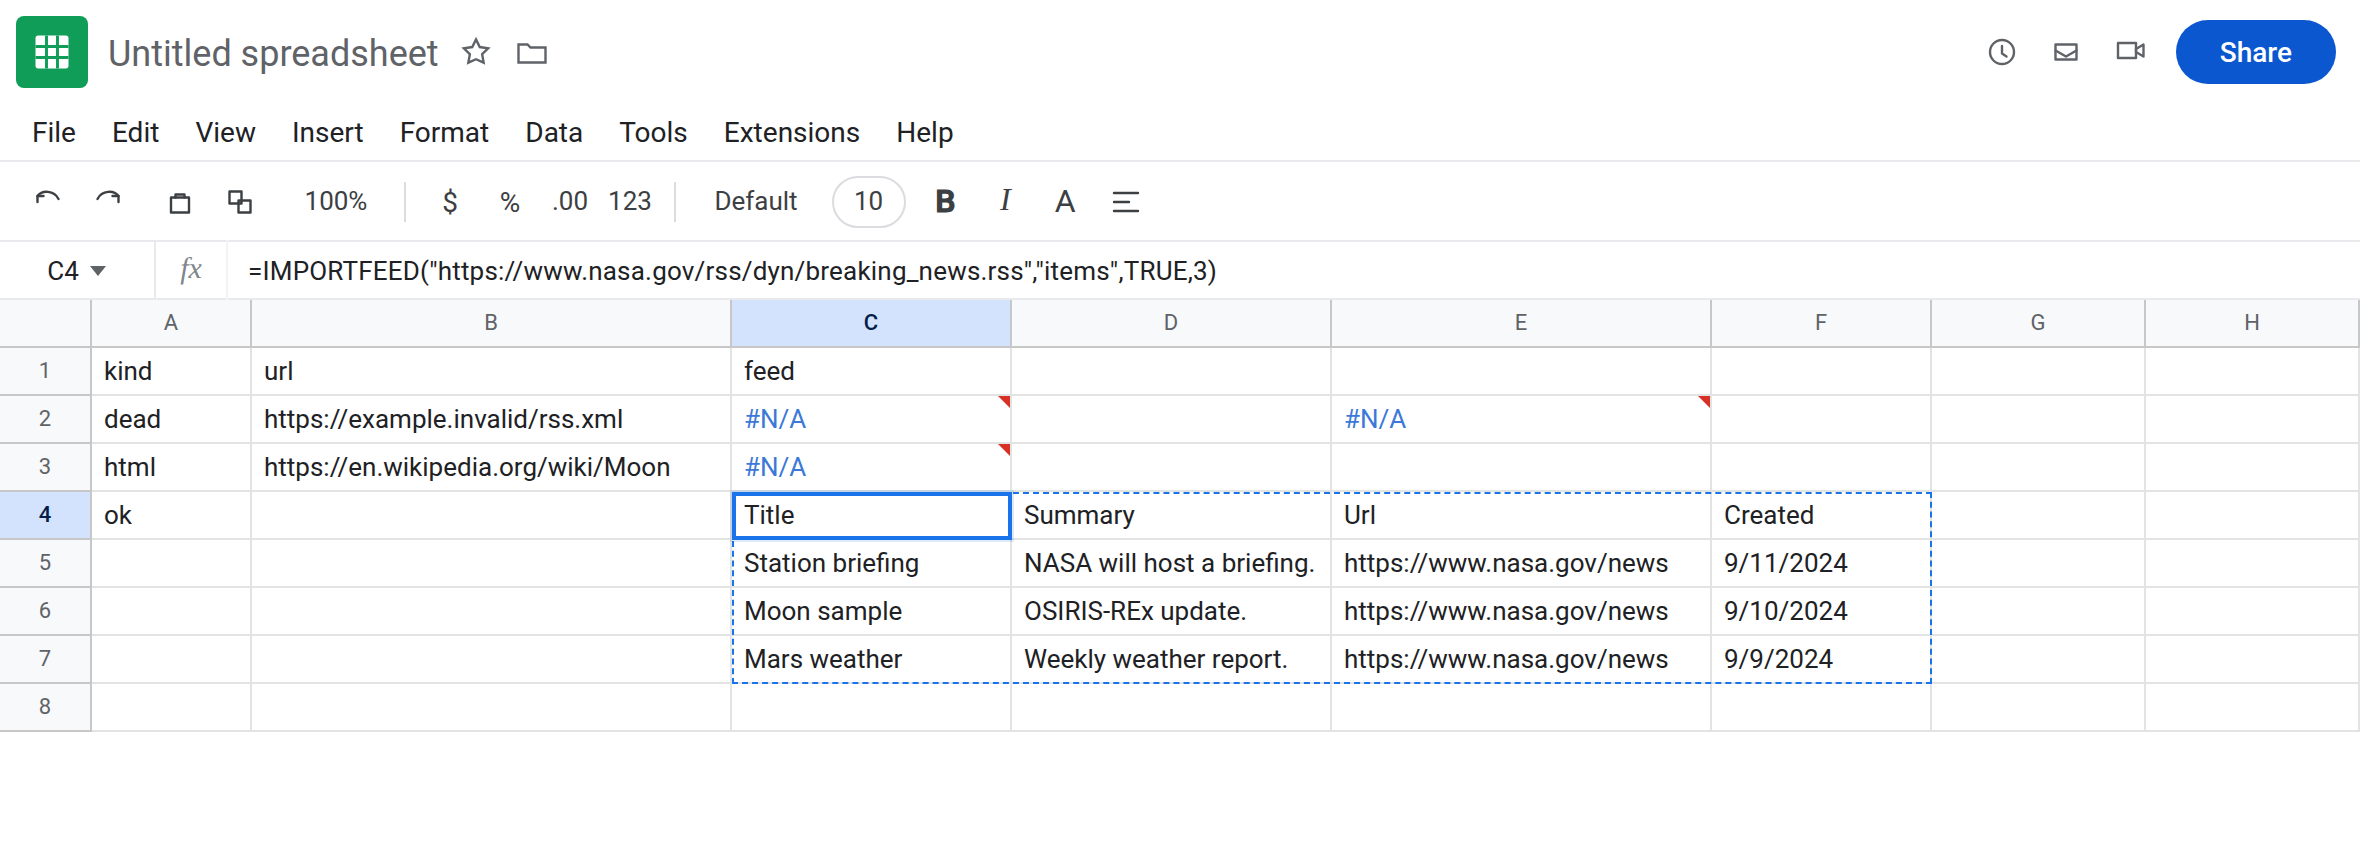
Task: Open more number formats 123
Action: click(x=630, y=202)
